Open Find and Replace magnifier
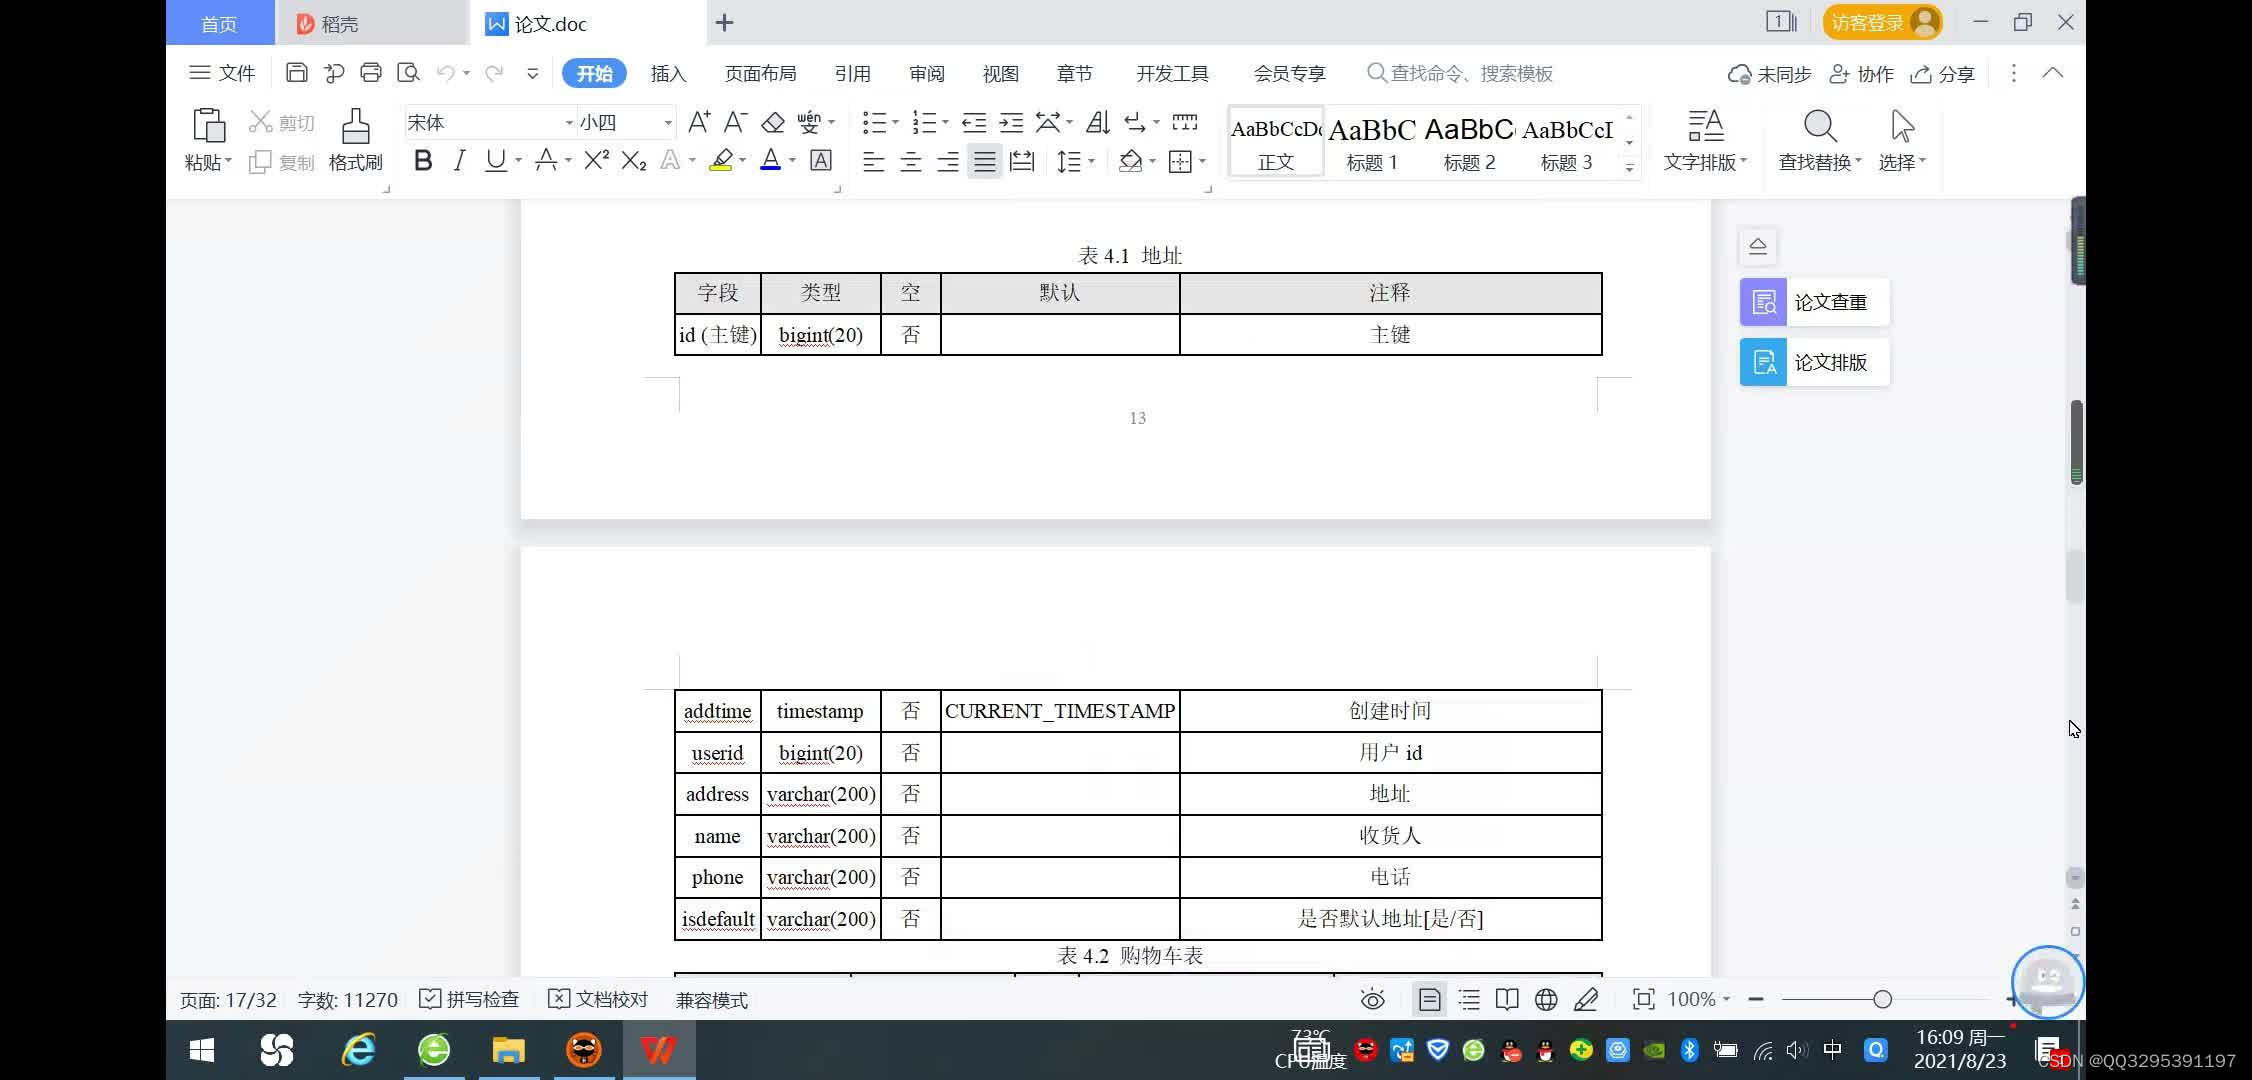Viewport: 2252px width, 1080px height. coord(1819,126)
